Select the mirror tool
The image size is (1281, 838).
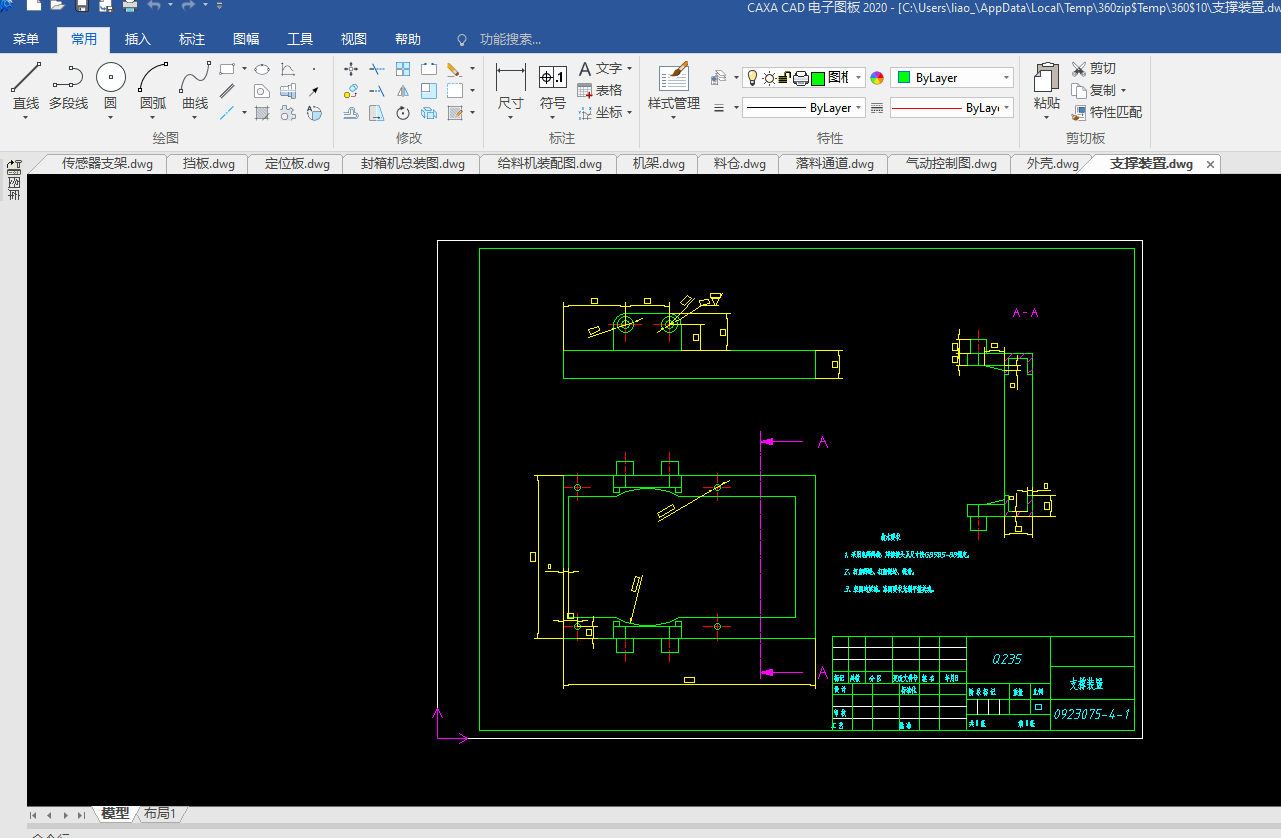pyautogui.click(x=403, y=91)
